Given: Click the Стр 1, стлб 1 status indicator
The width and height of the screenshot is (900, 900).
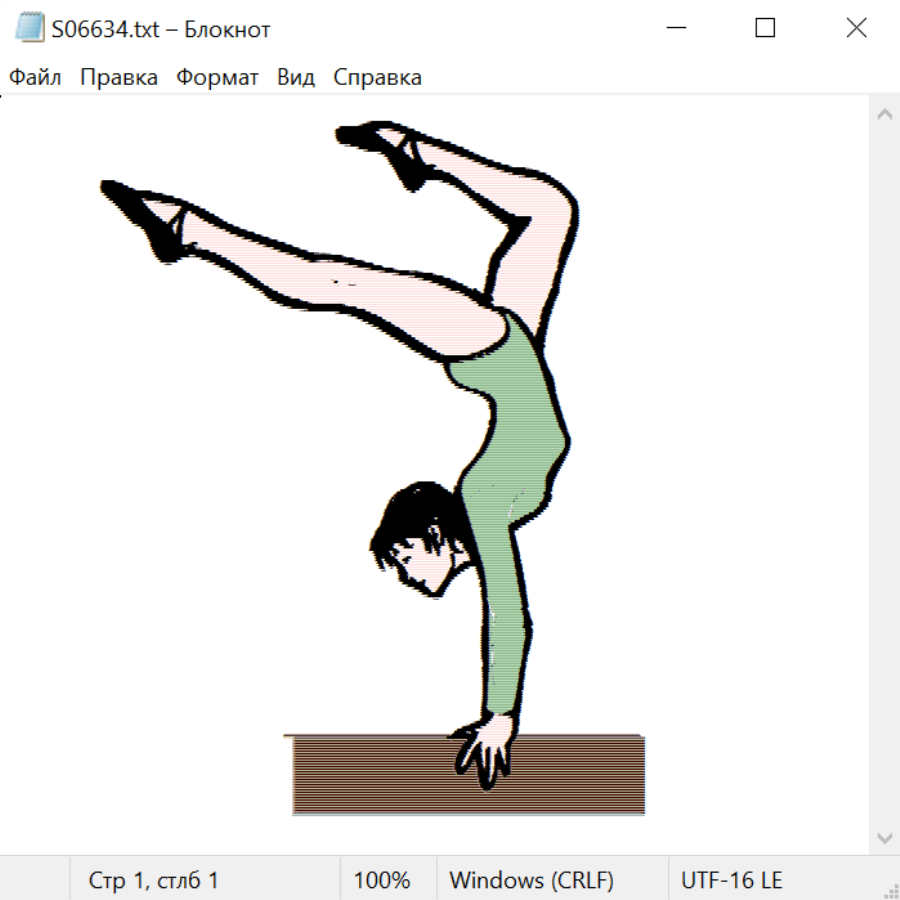Looking at the screenshot, I should click(x=153, y=880).
